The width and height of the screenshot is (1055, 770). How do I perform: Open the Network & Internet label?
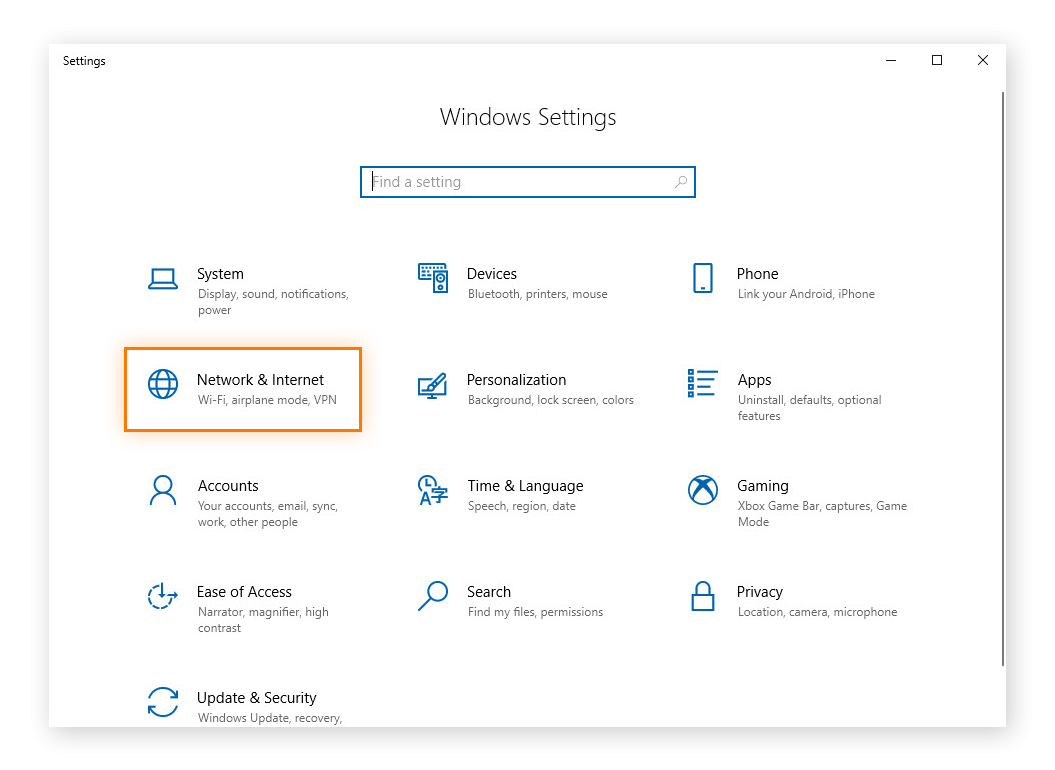260,380
